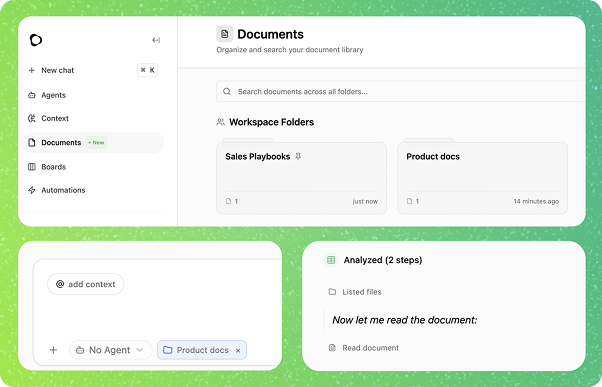Click the Automations lightning icon
Viewport: 602px width, 387px height.
tap(32, 190)
